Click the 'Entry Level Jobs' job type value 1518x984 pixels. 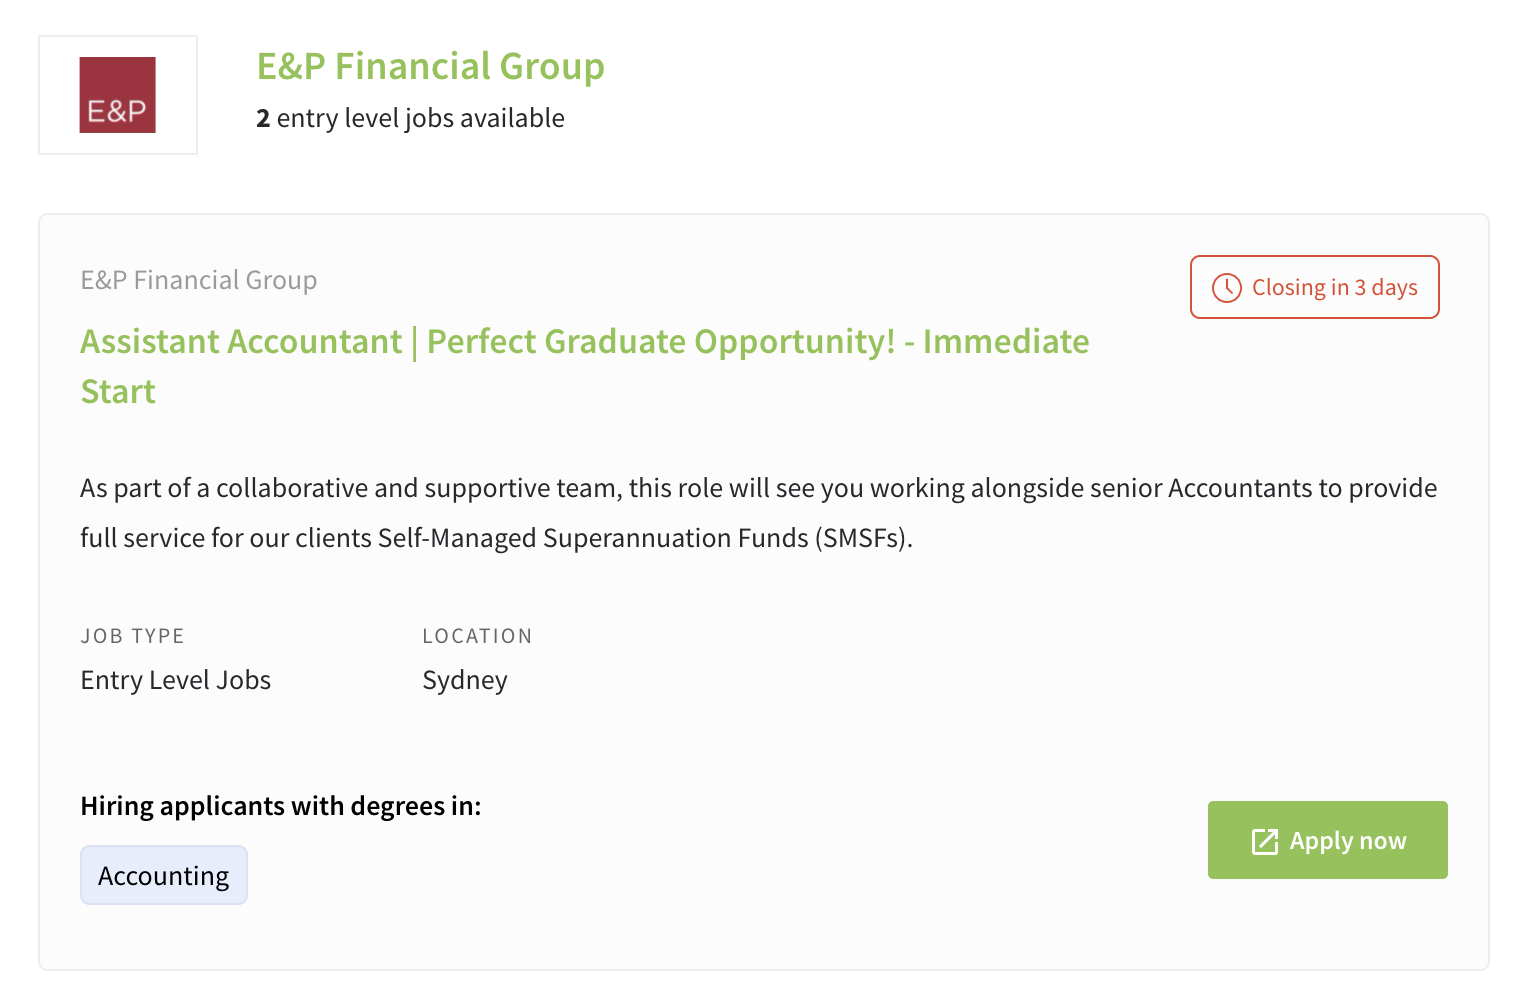point(176,680)
